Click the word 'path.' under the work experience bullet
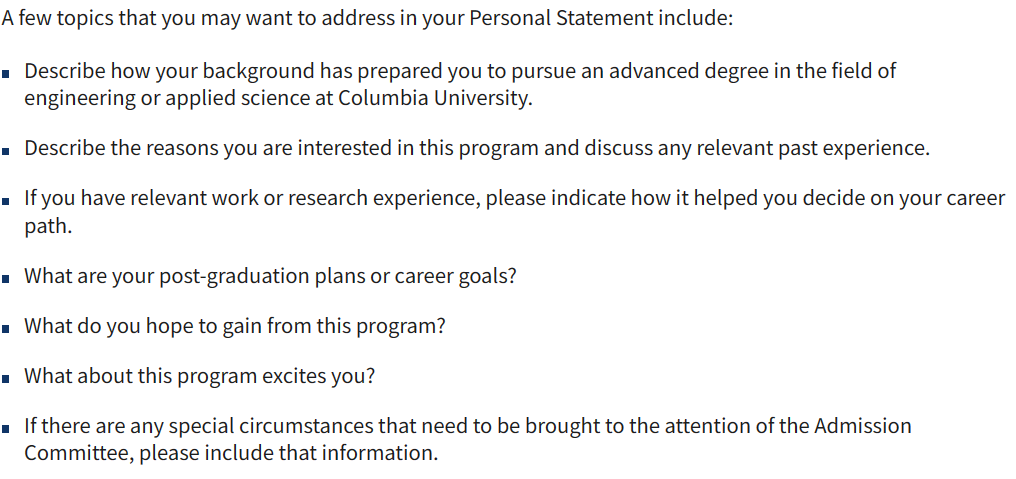 (x=48, y=227)
